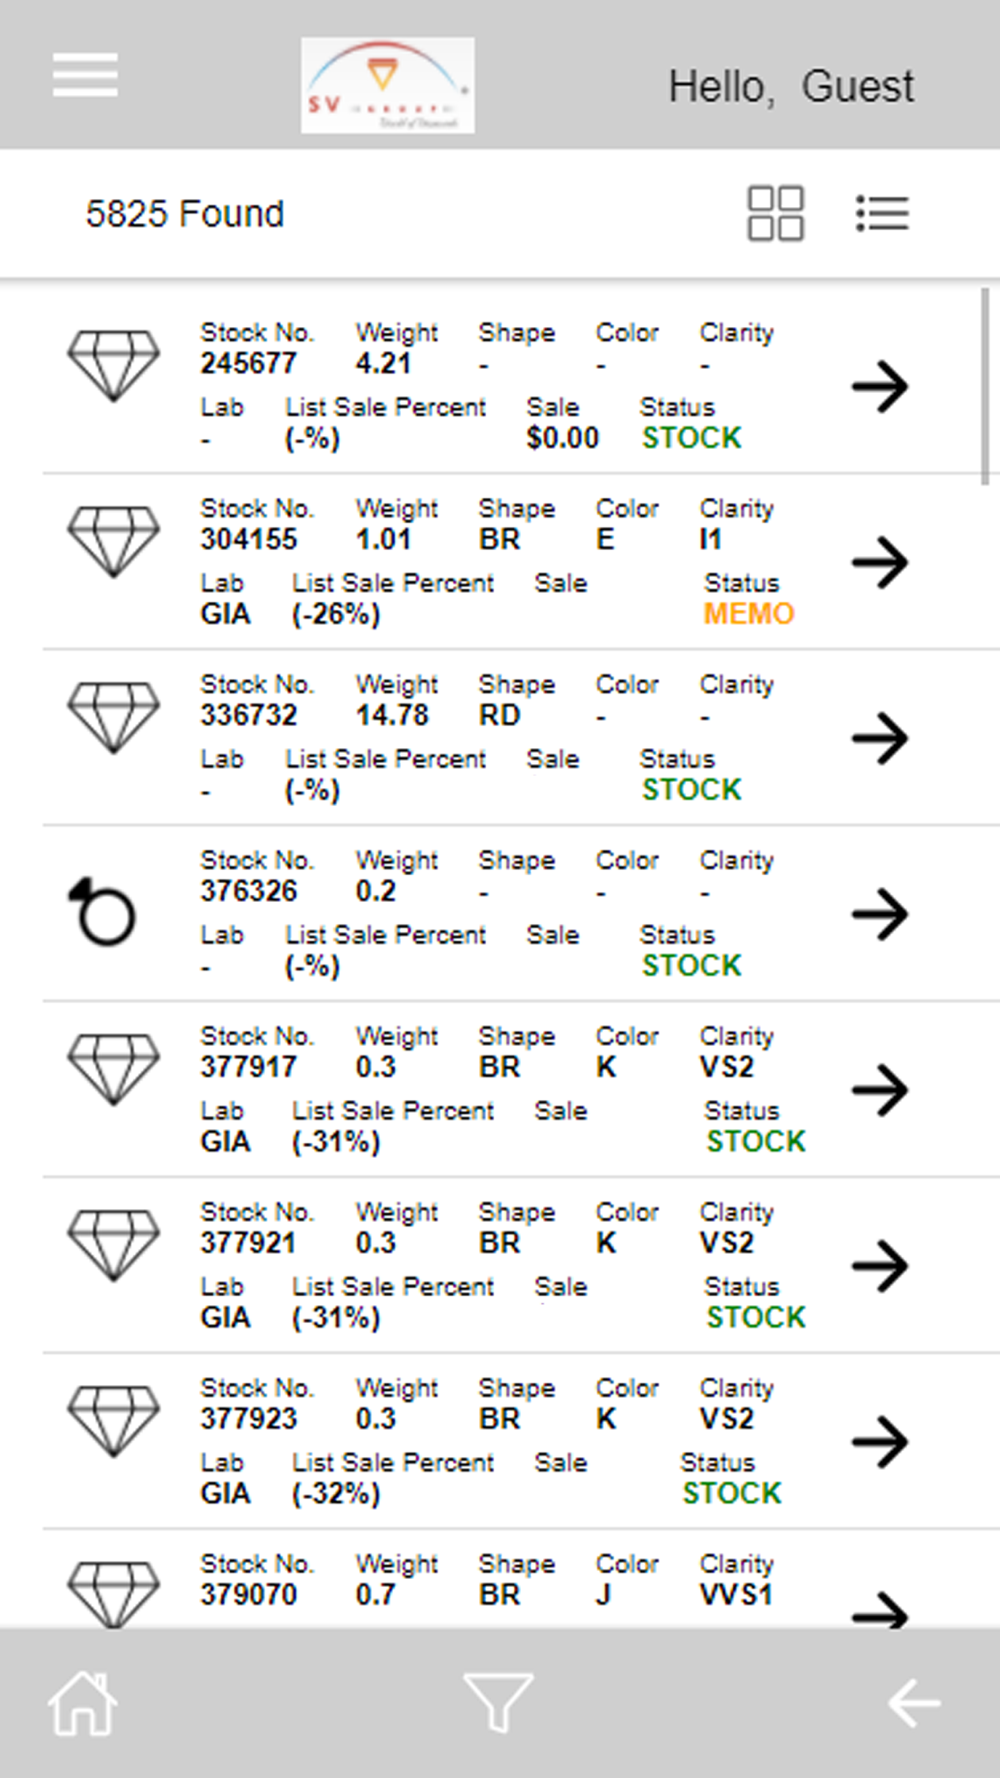The image size is (1000, 1778).
Task: Open details arrow for stock 245677
Action: coord(880,386)
